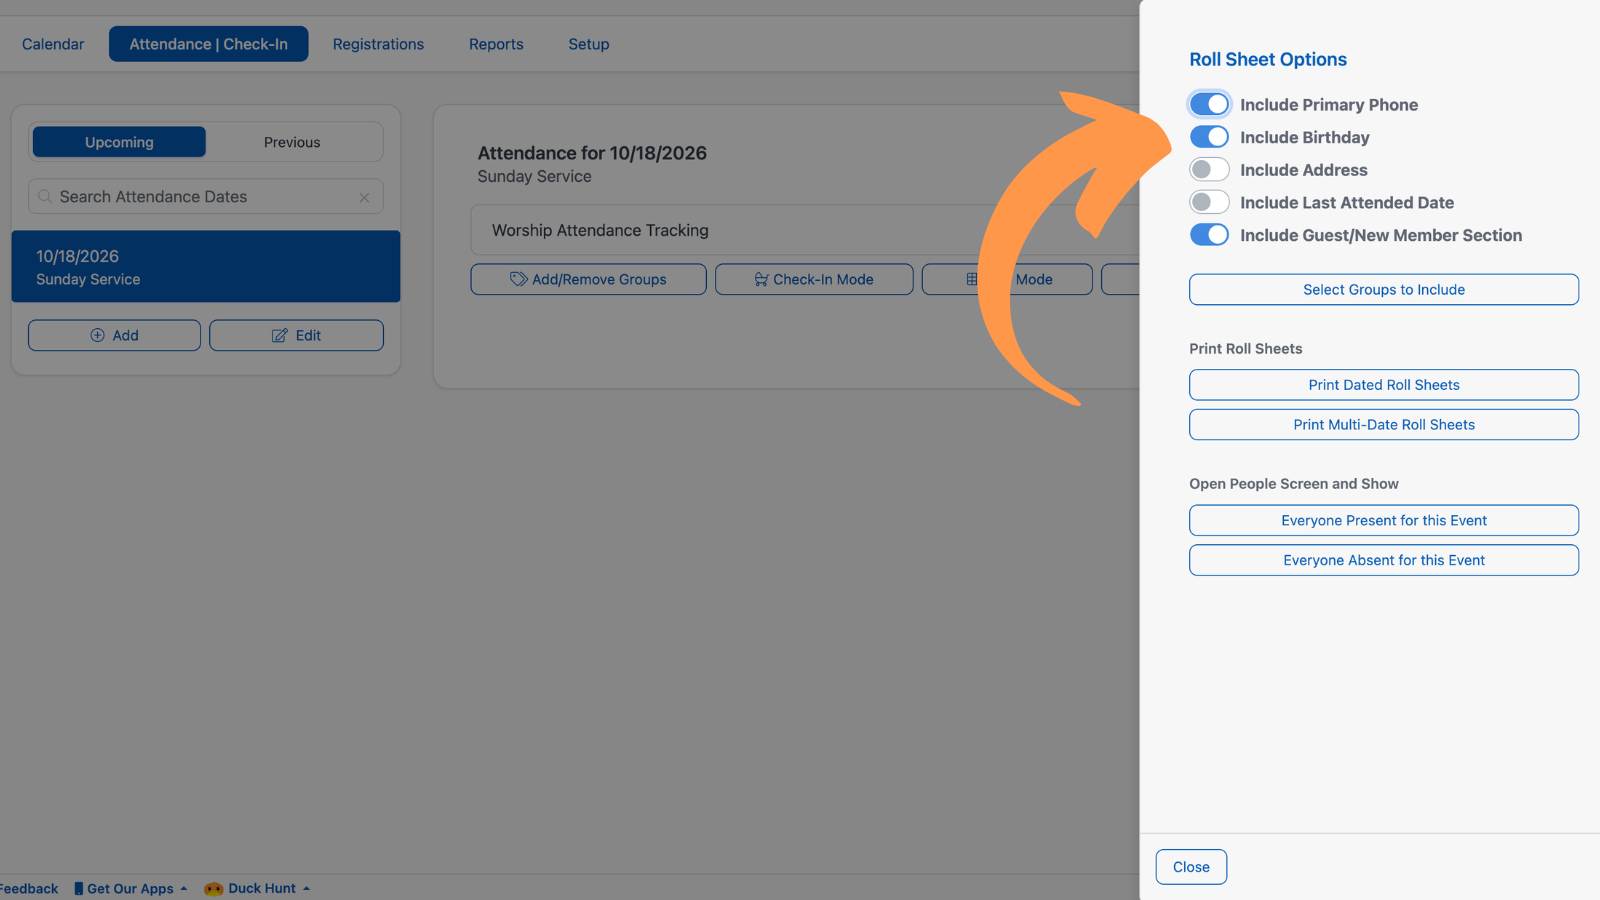This screenshot has height=900, width=1600.
Task: Open the Calendar tab
Action: [x=53, y=44]
